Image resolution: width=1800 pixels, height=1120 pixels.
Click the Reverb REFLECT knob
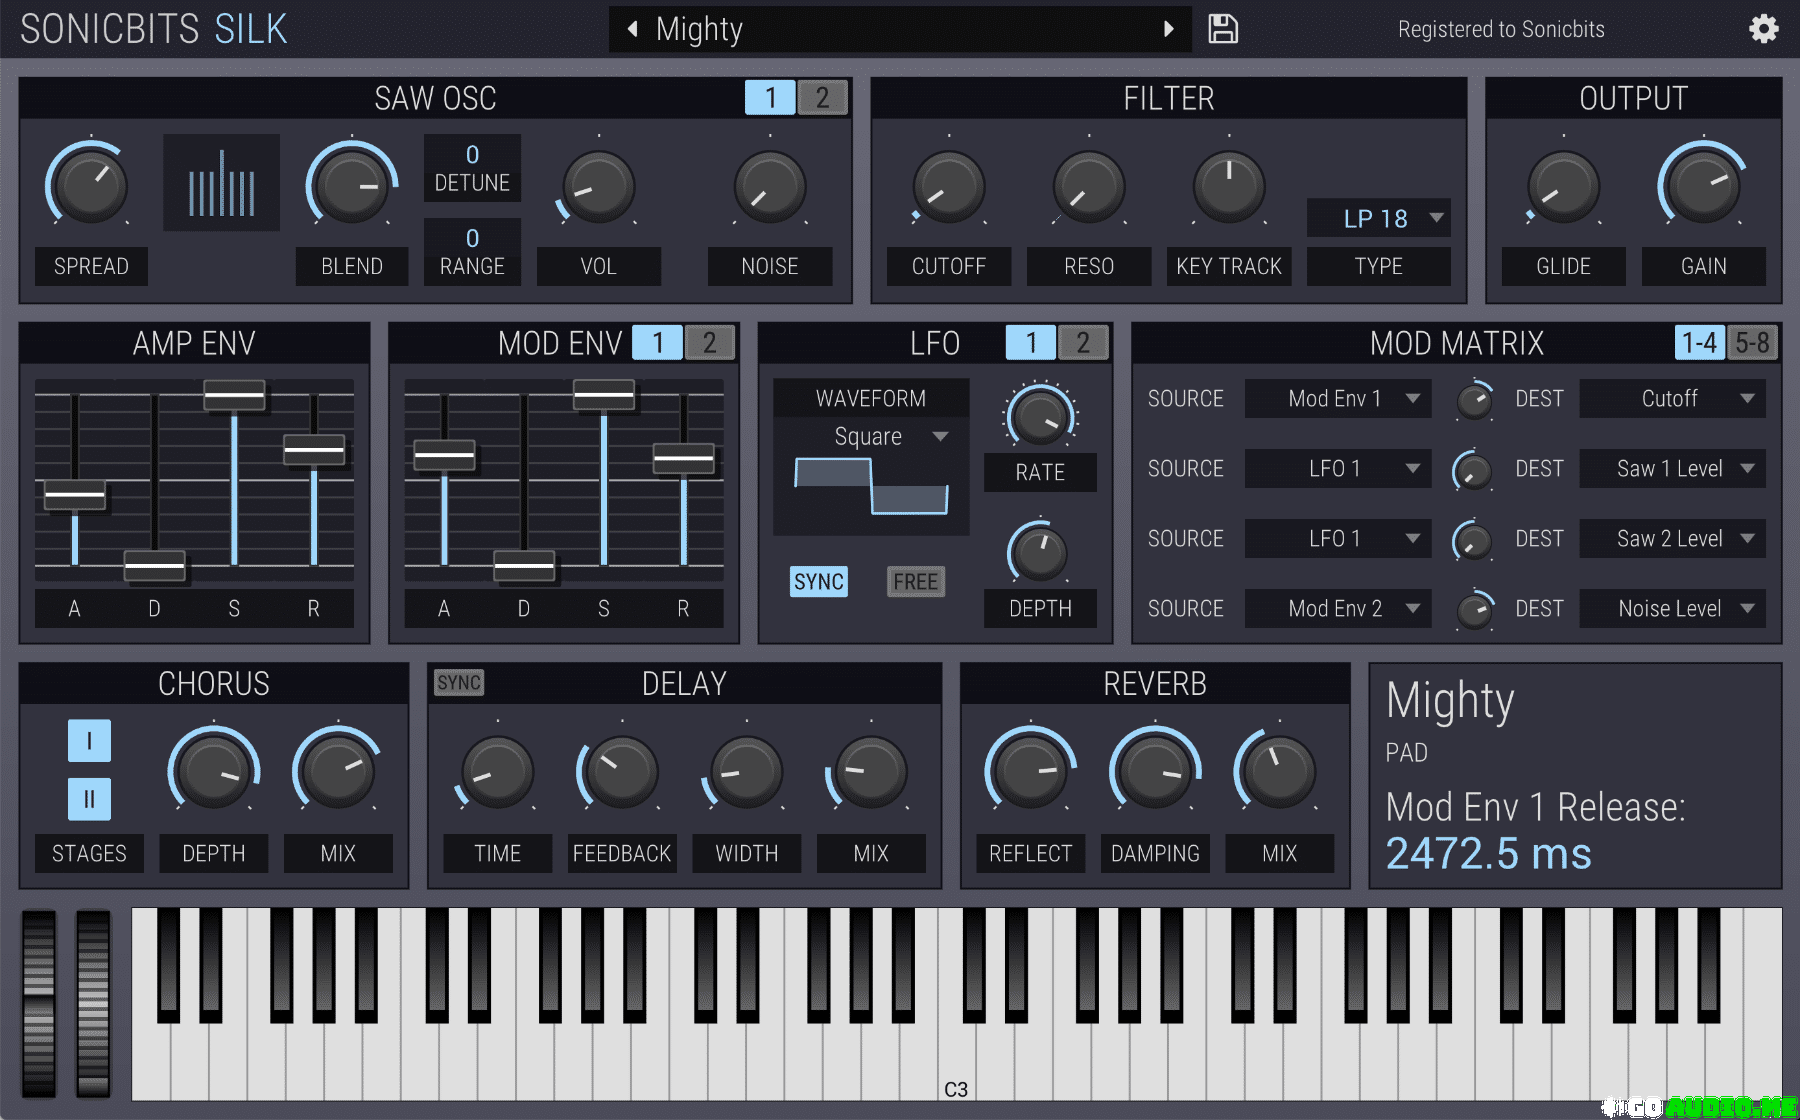(x=1030, y=771)
